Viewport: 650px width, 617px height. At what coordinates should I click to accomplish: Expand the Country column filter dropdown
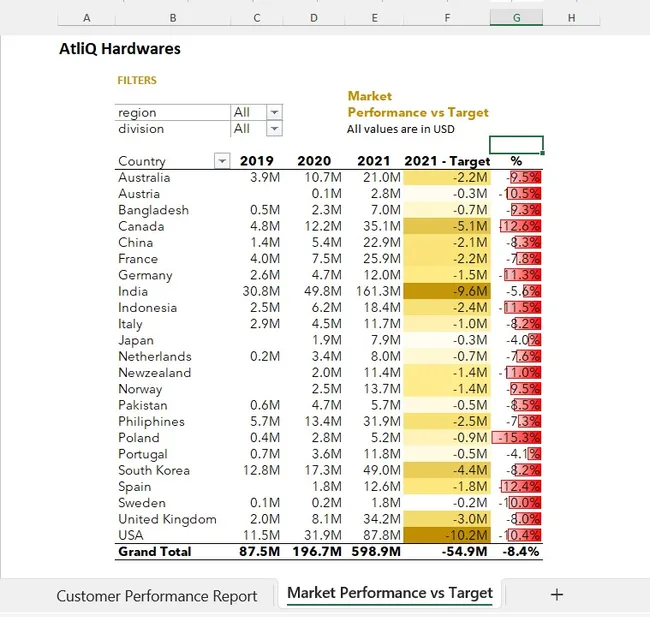(x=221, y=161)
